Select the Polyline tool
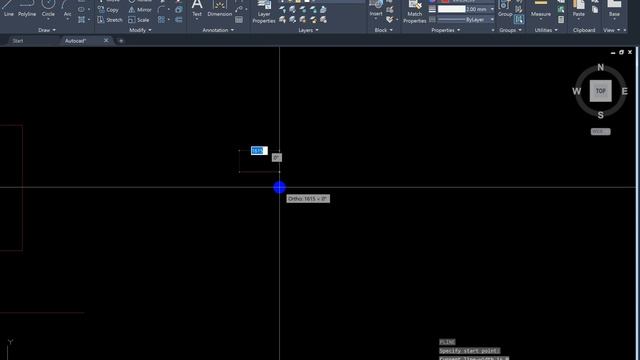 [x=27, y=8]
